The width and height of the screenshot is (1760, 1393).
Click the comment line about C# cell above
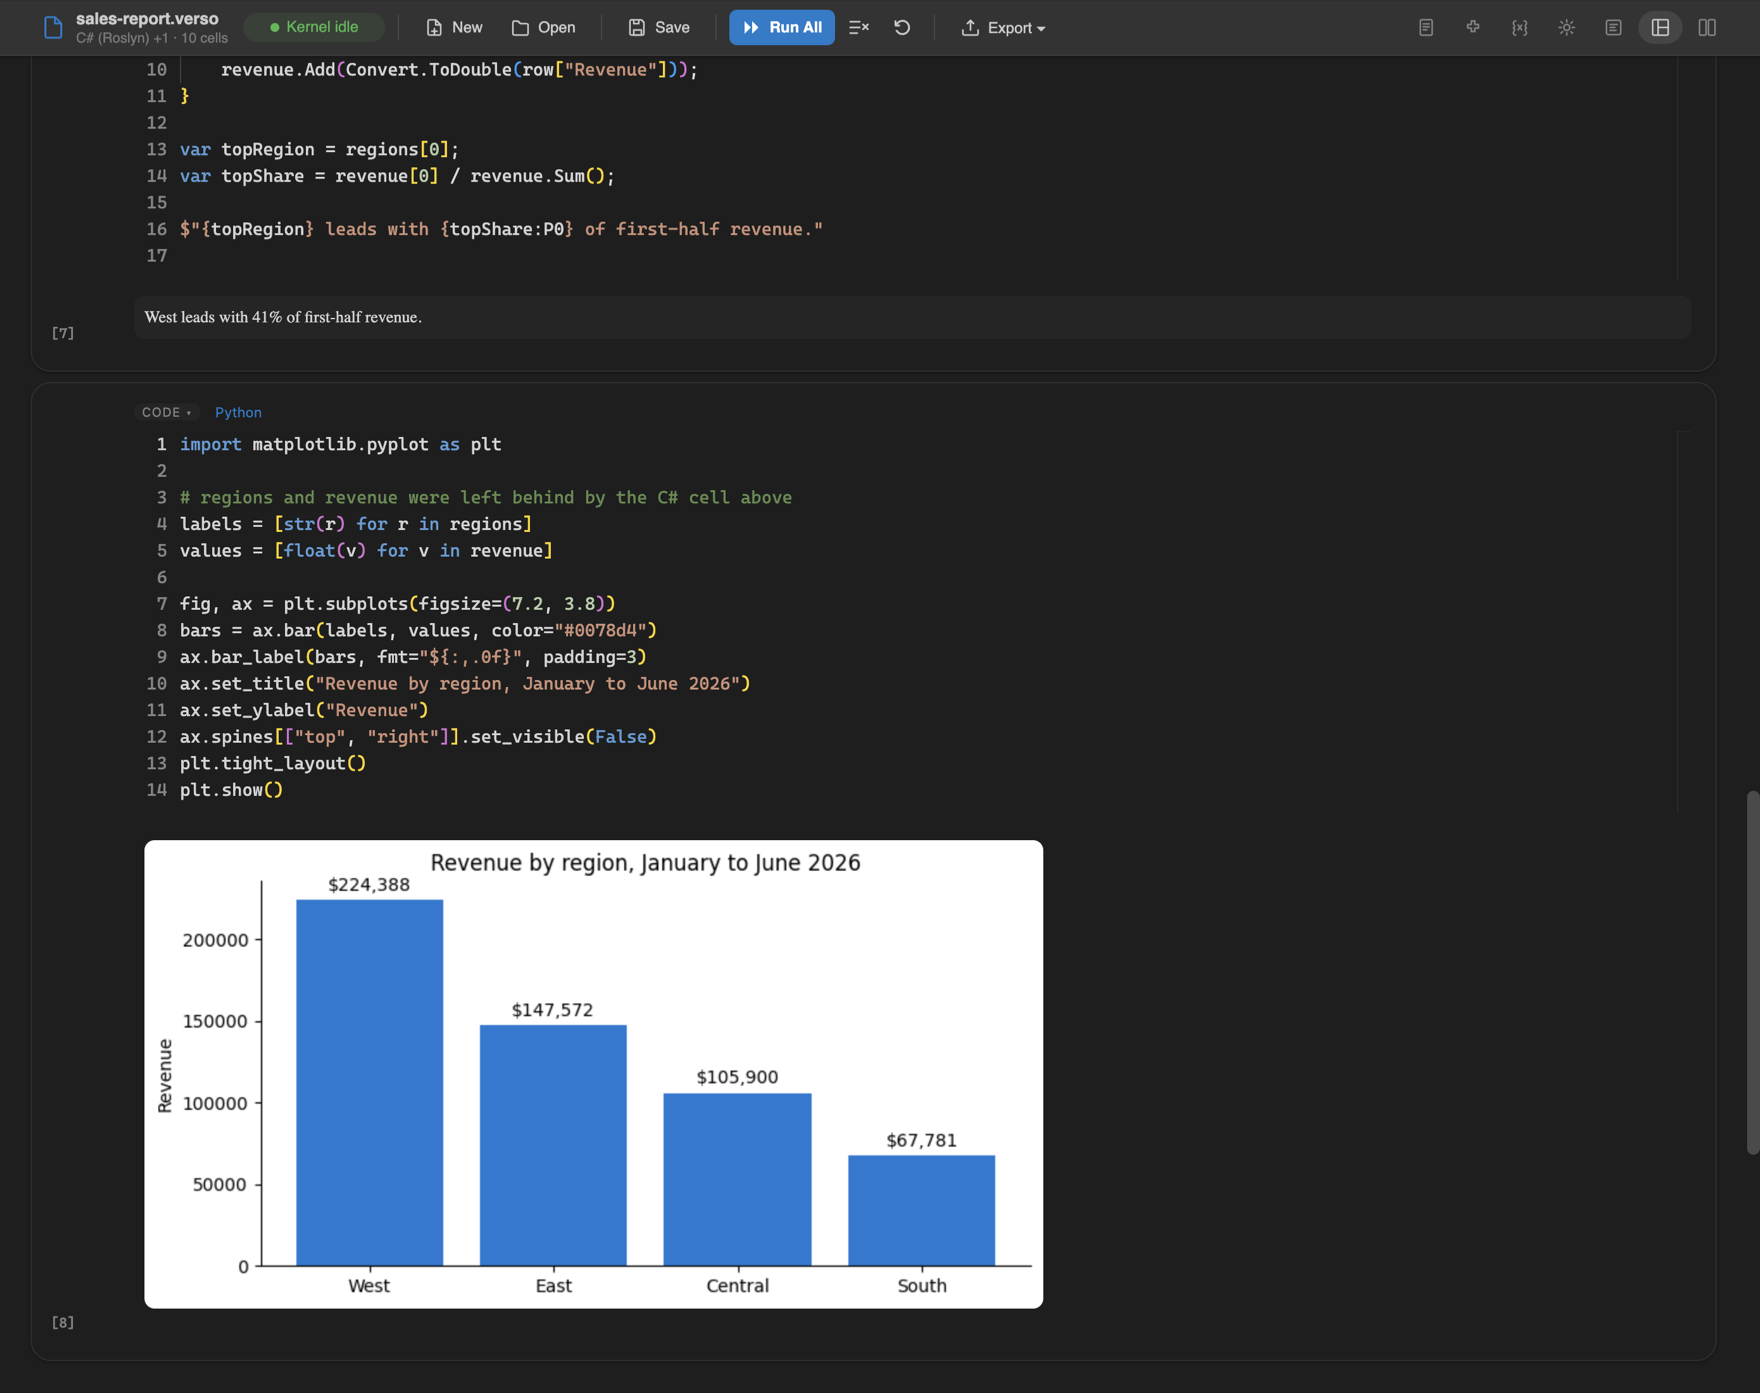pyautogui.click(x=486, y=497)
